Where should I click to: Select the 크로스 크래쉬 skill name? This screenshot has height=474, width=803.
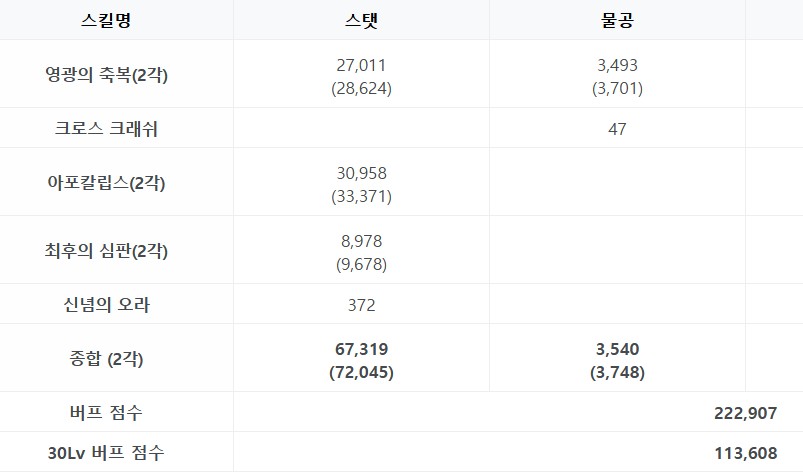[106, 128]
